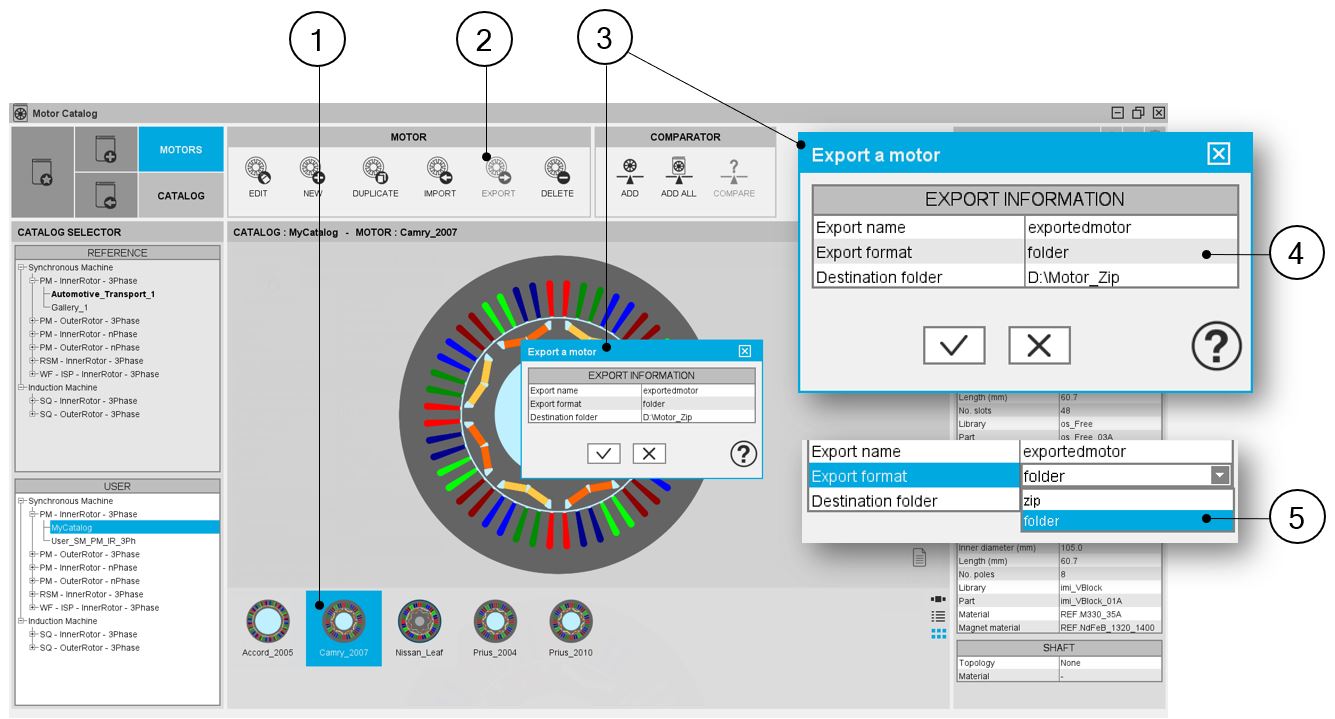
Task: Expand PM - OuterRotor - nPhase in USER tree
Action: click(x=33, y=581)
